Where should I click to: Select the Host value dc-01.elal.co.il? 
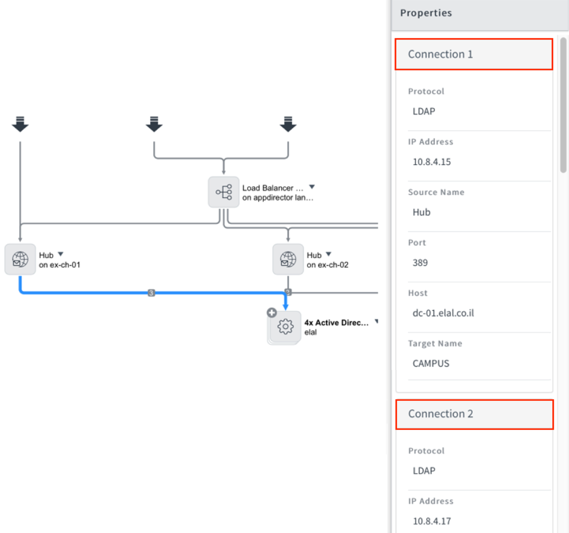click(443, 313)
